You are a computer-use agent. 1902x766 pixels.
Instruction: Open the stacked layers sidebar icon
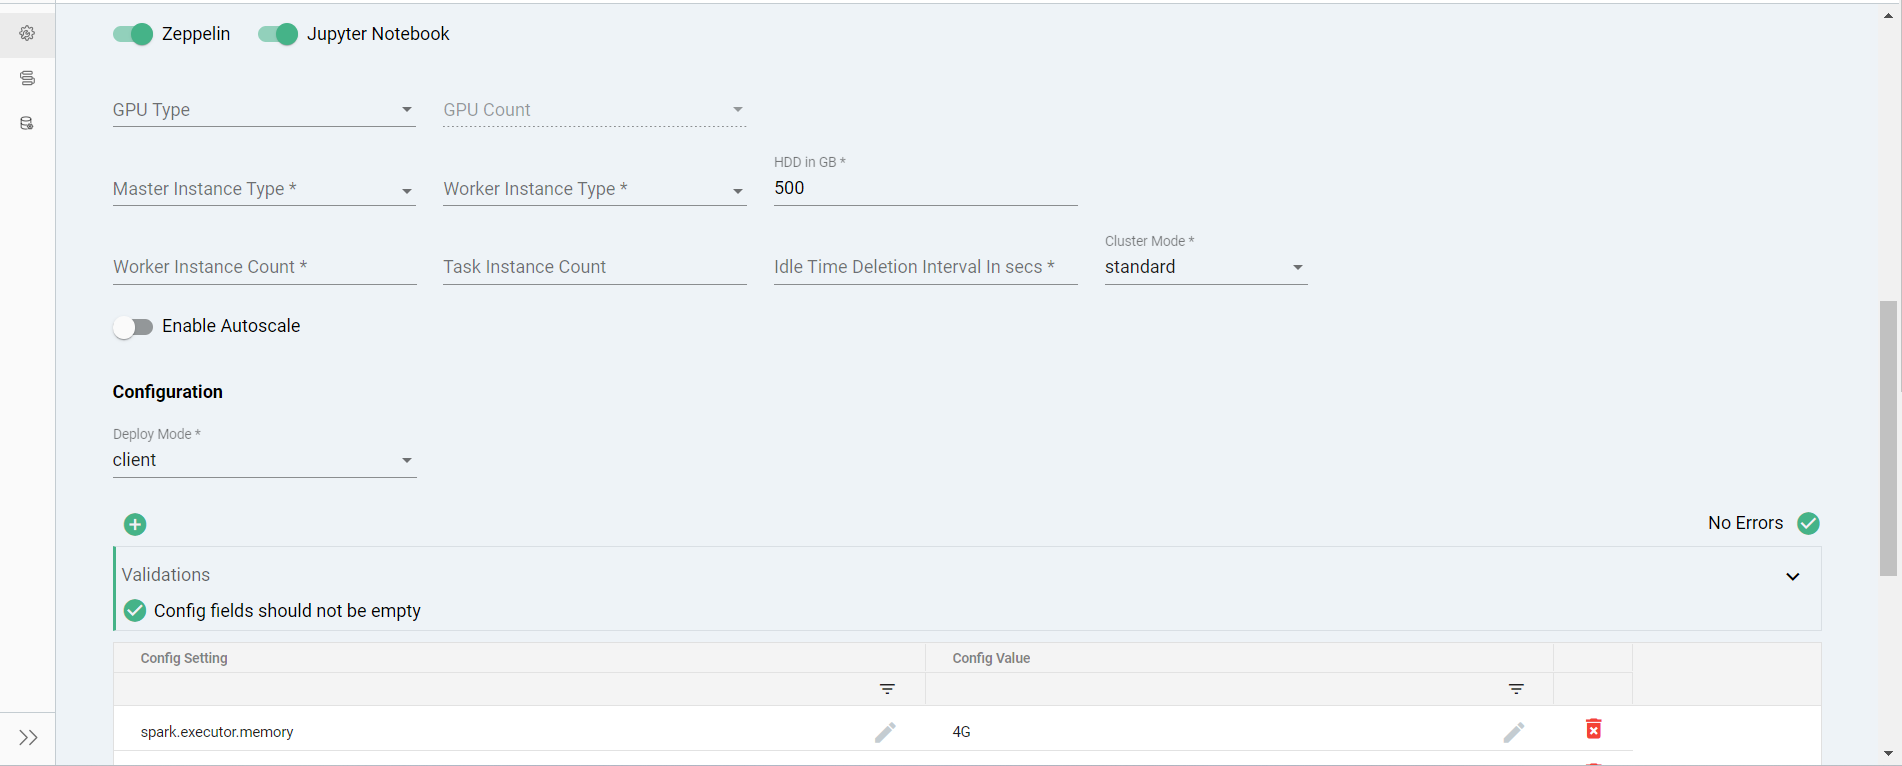(27, 78)
